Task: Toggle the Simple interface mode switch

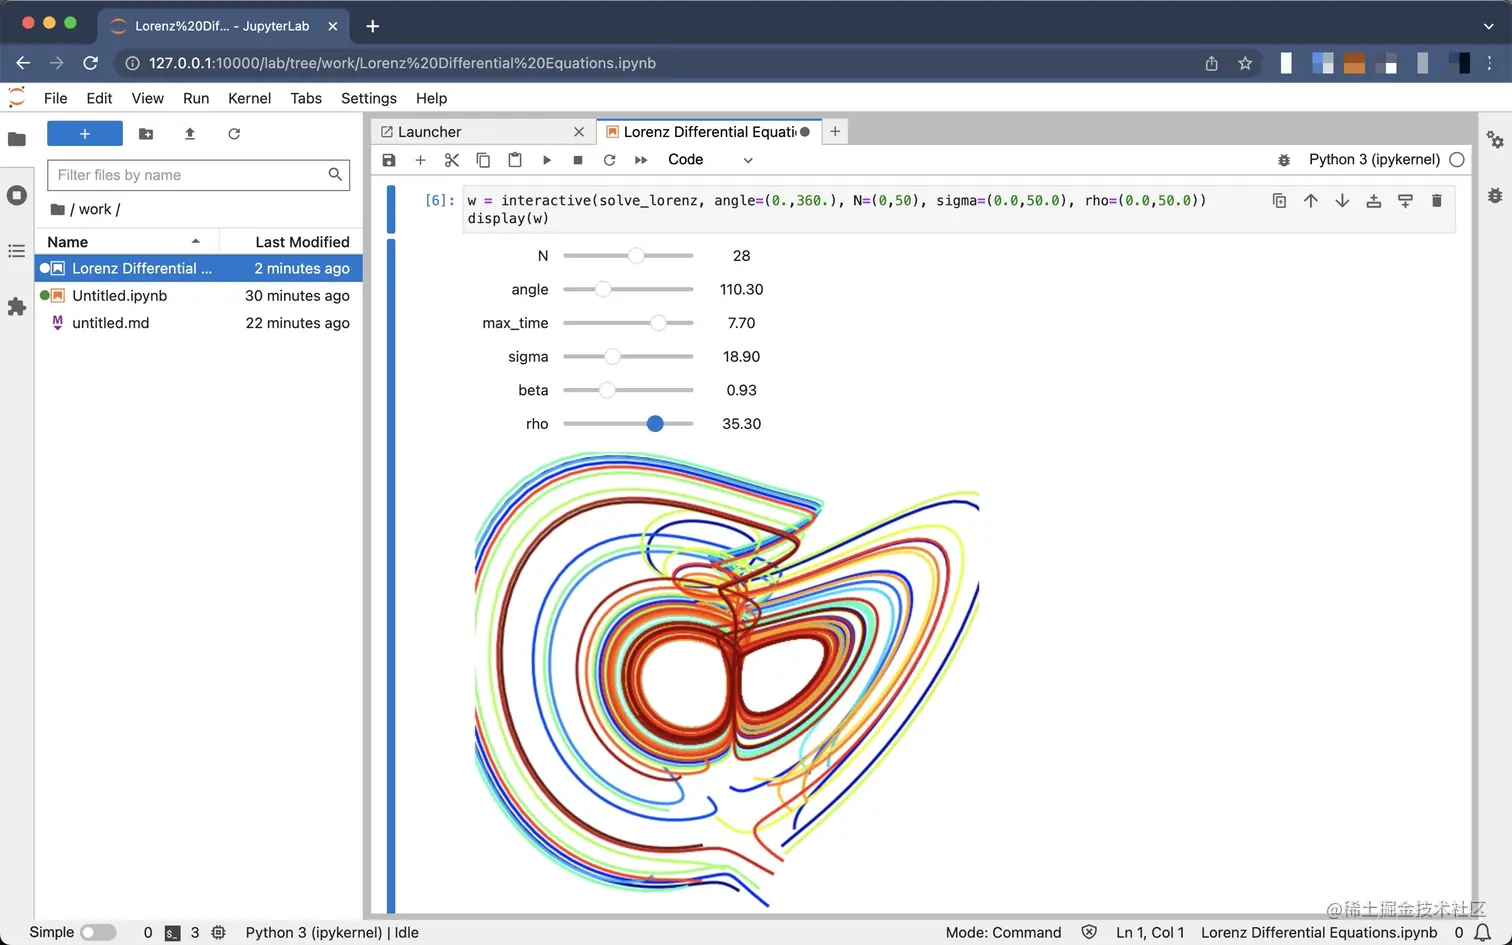Action: (98, 932)
